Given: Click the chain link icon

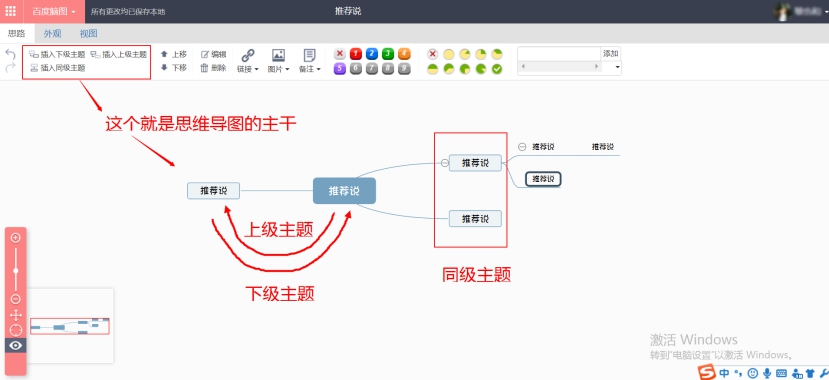Looking at the screenshot, I should point(247,55).
